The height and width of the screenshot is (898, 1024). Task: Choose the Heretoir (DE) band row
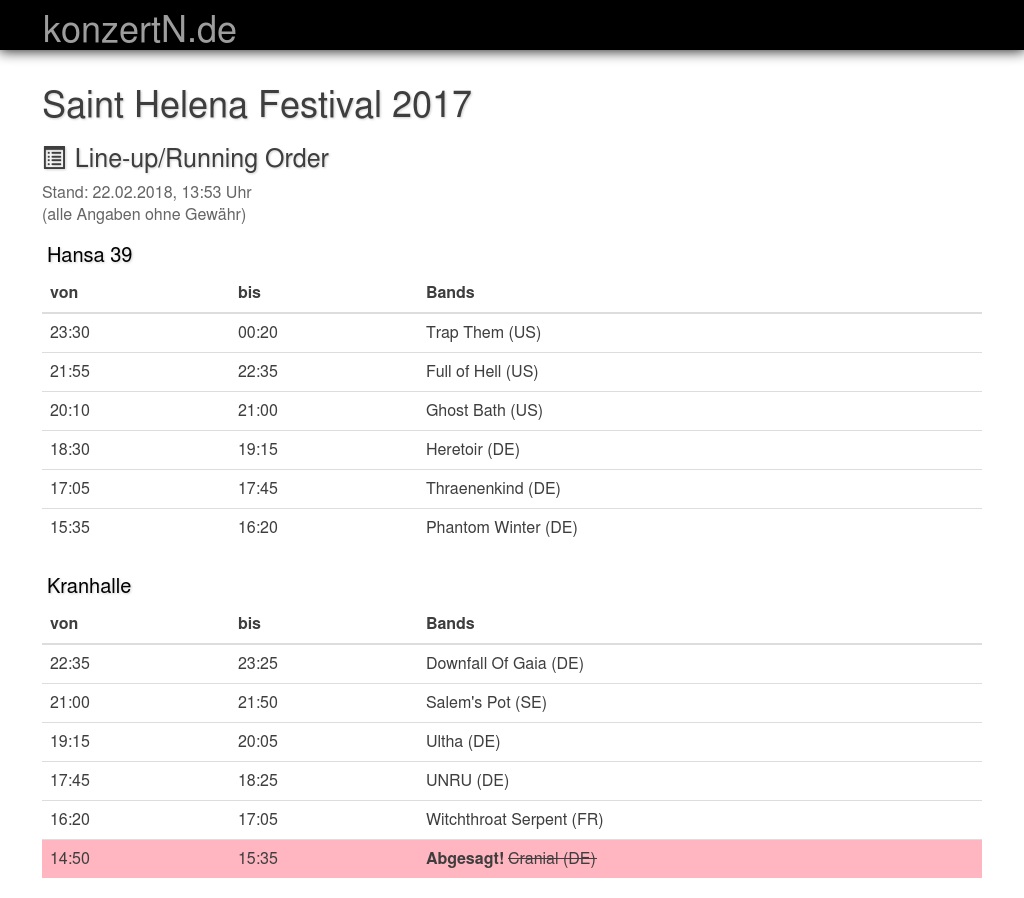473,449
